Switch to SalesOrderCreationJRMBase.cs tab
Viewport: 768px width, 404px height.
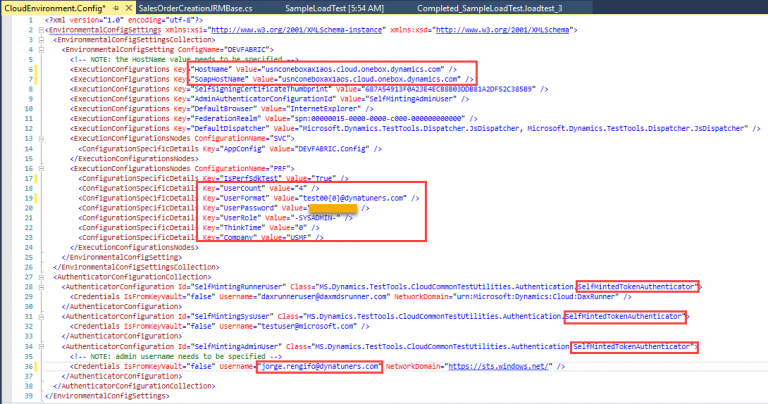pyautogui.click(x=195, y=8)
